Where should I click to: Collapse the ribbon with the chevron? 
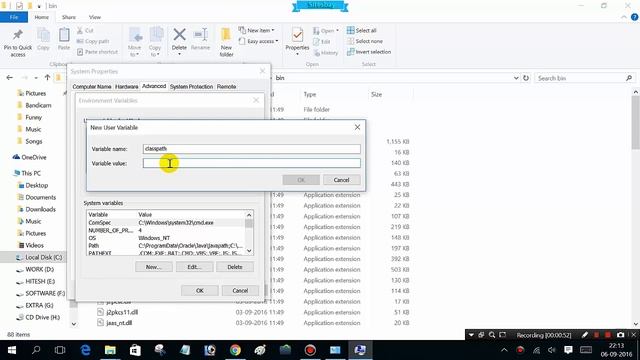coord(624,17)
